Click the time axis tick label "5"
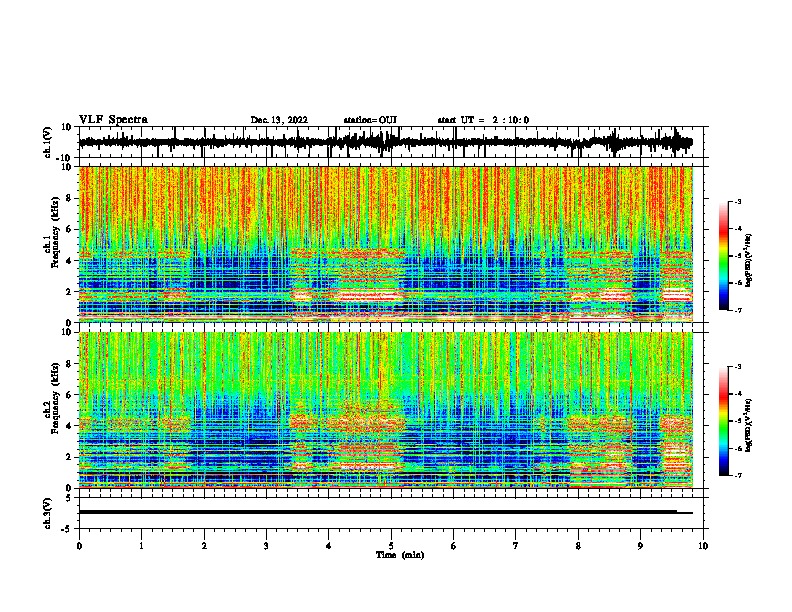This screenshot has height=612, width=792. (x=391, y=546)
